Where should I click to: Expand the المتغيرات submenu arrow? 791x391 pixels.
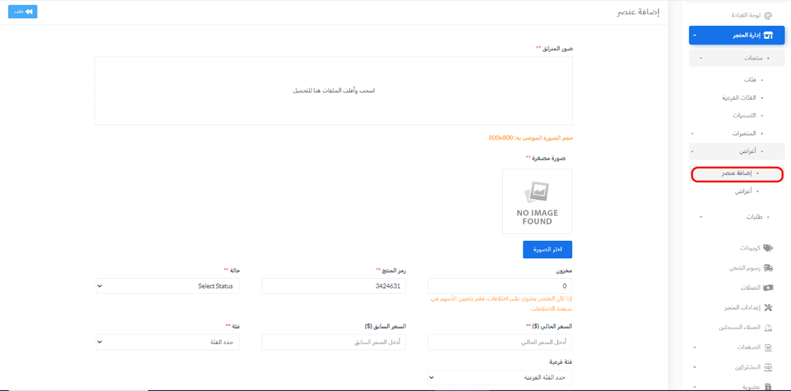[692, 134]
